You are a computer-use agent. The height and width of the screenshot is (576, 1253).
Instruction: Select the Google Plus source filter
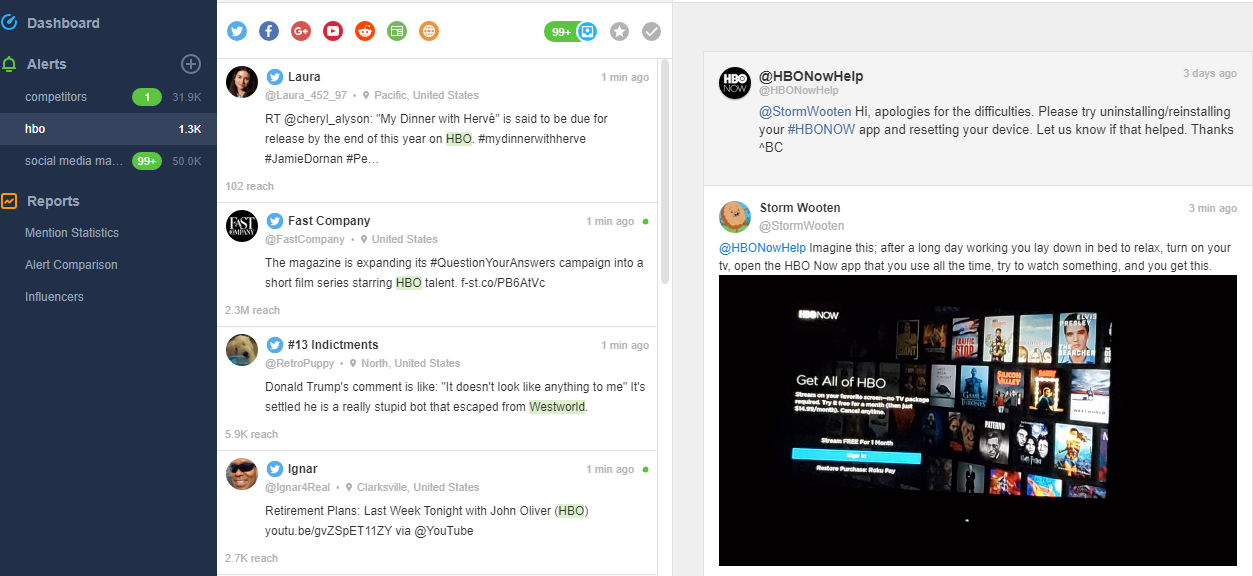301,31
